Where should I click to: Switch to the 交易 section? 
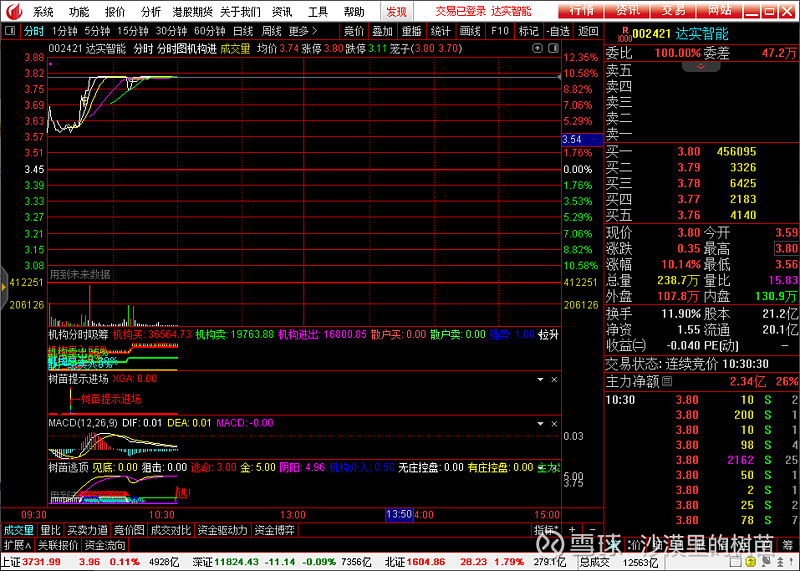[x=673, y=10]
